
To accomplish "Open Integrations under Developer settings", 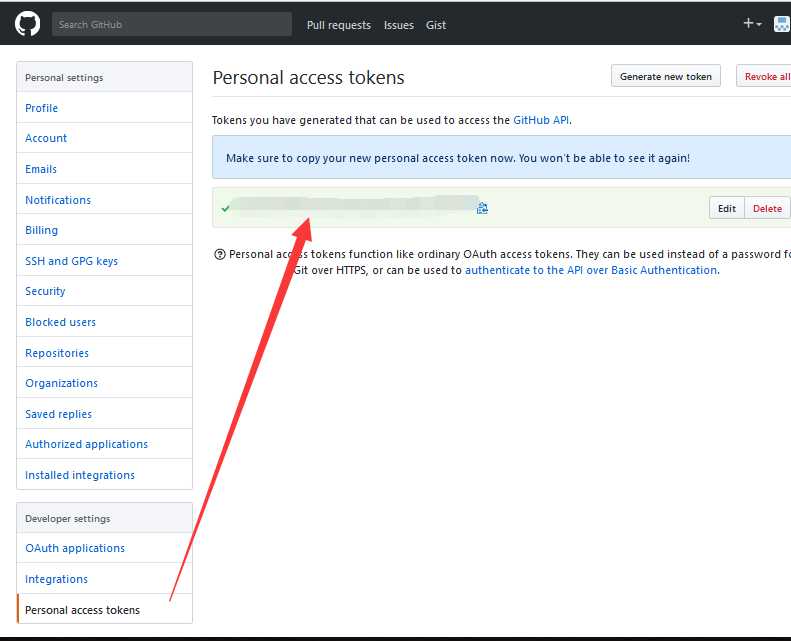I will (104, 578).
